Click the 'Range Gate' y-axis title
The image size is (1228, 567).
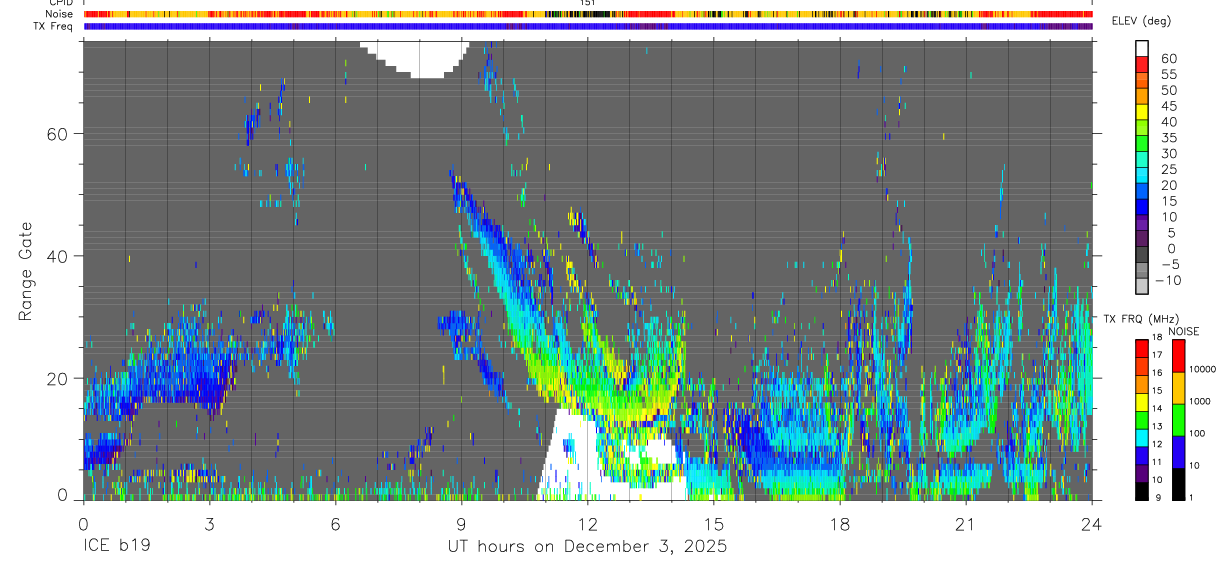point(25,271)
